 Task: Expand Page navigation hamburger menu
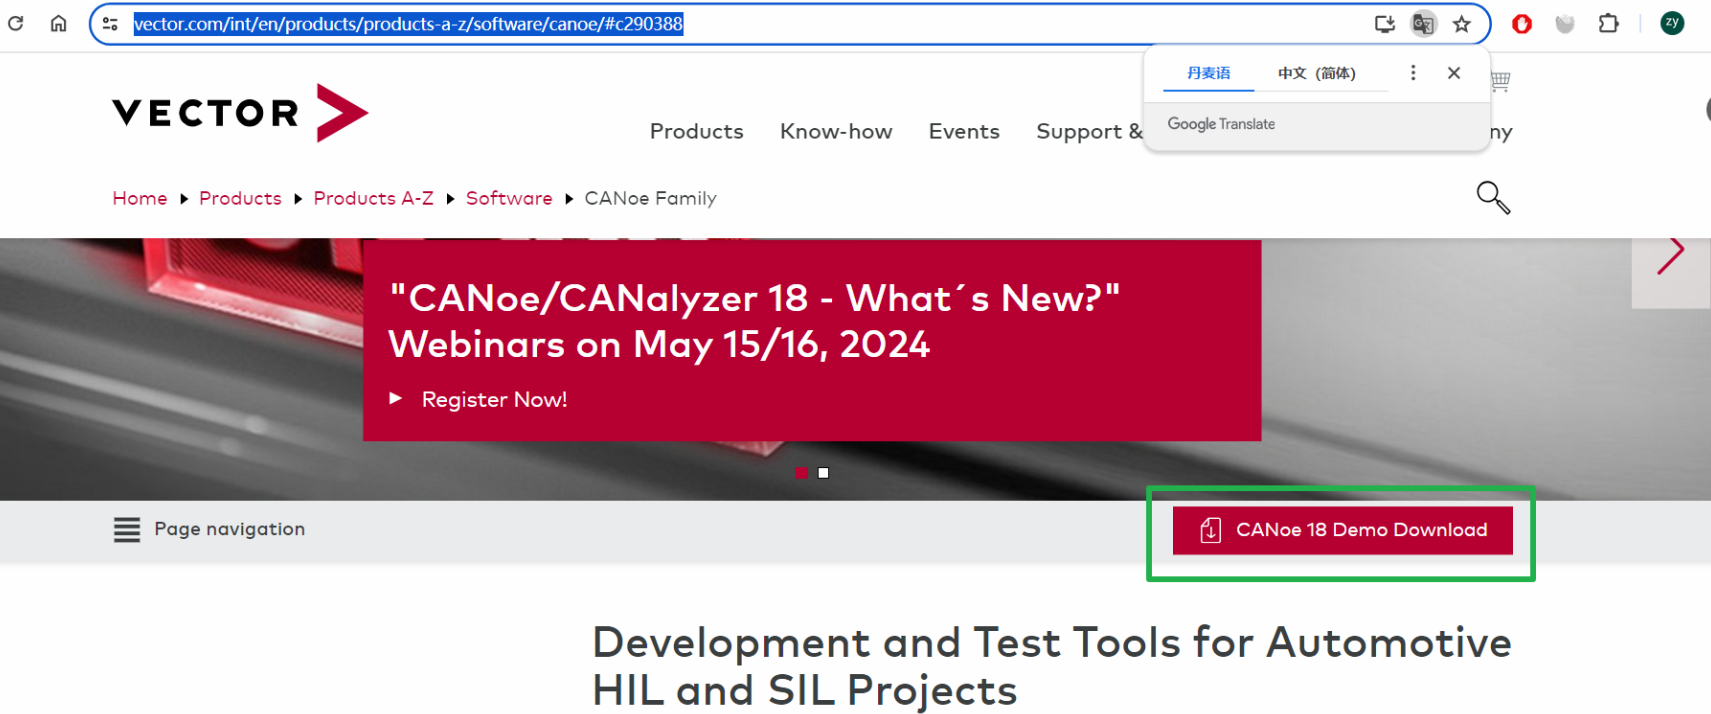(127, 529)
